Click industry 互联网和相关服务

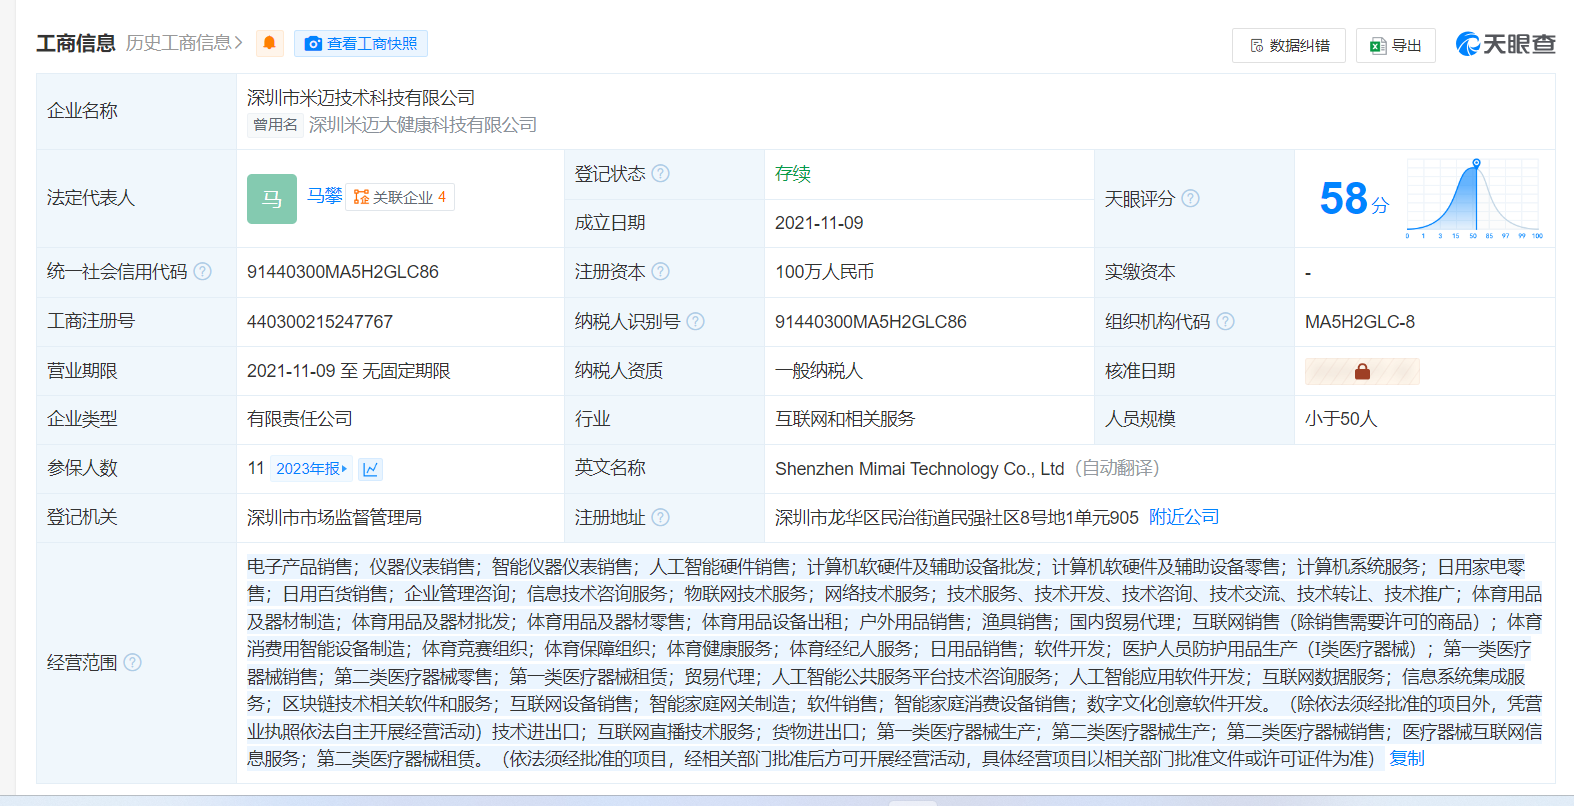point(845,418)
